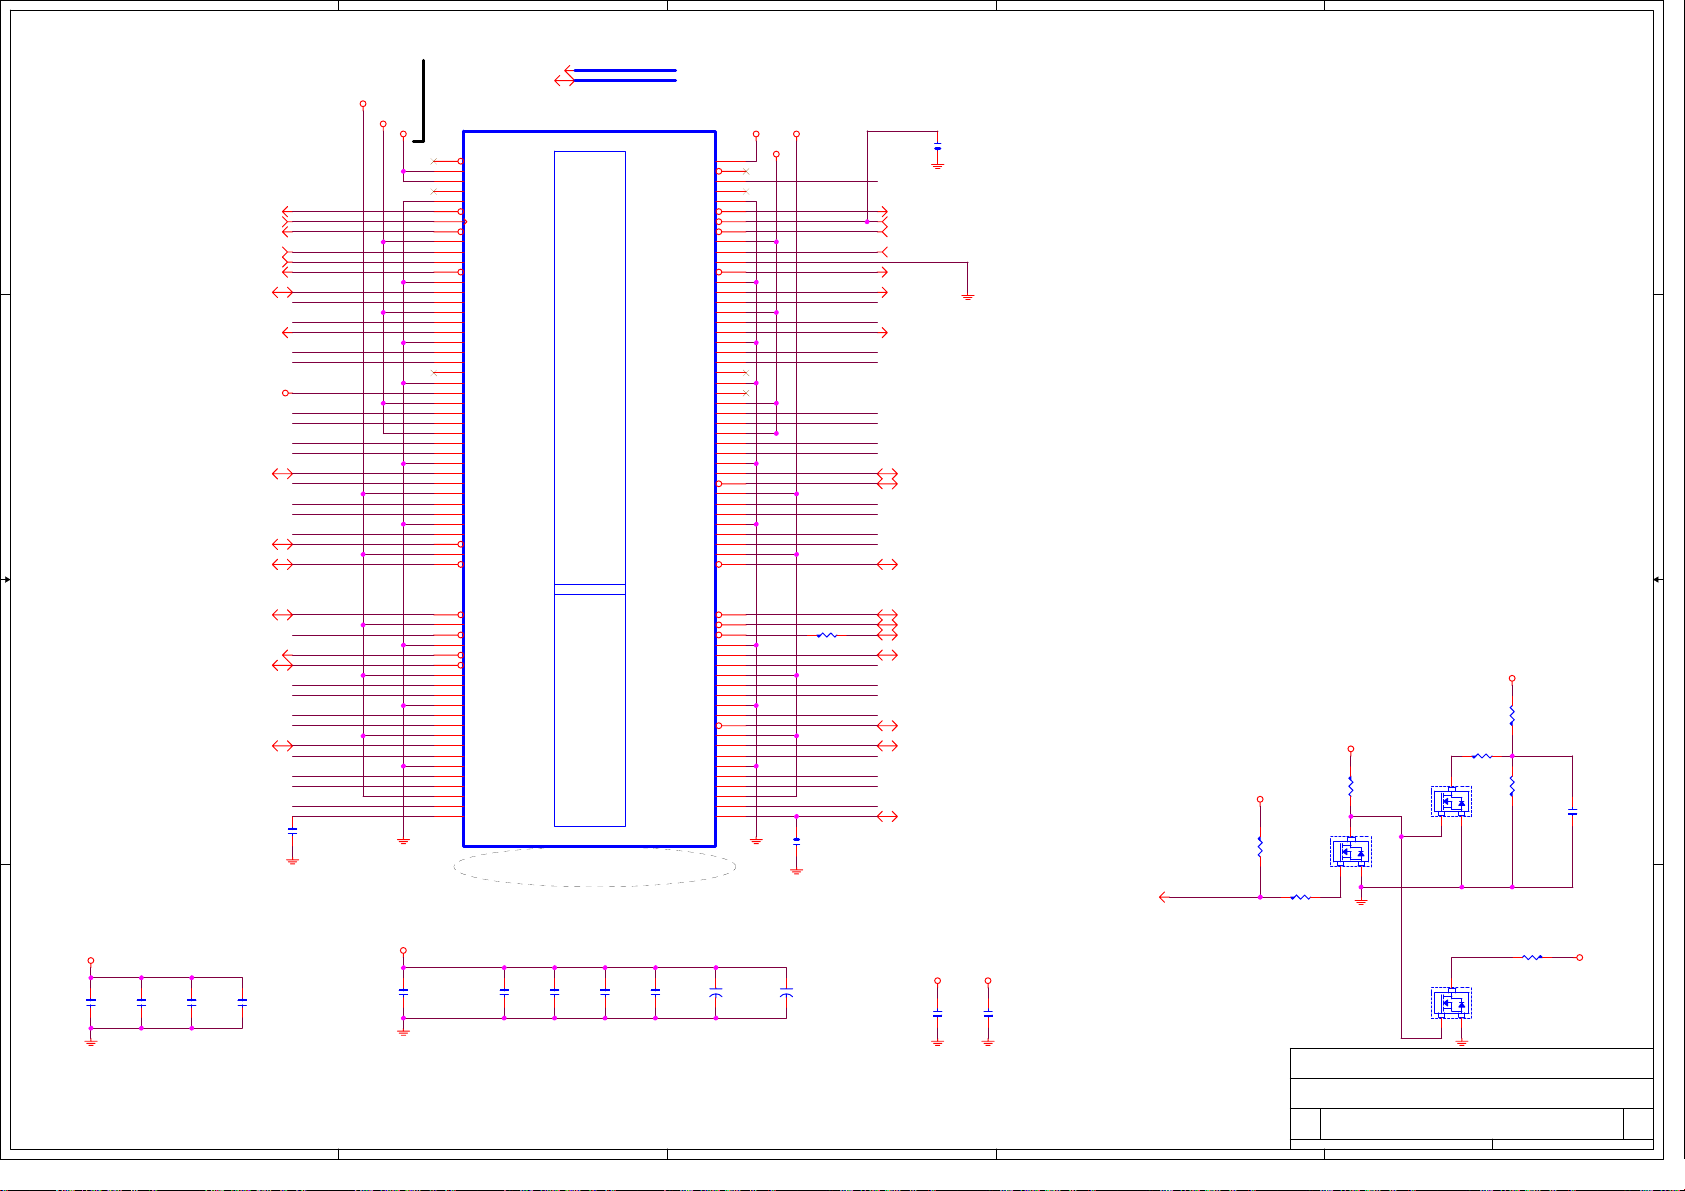Click the topmost MOSFET in the right circuit

click(x=1451, y=801)
